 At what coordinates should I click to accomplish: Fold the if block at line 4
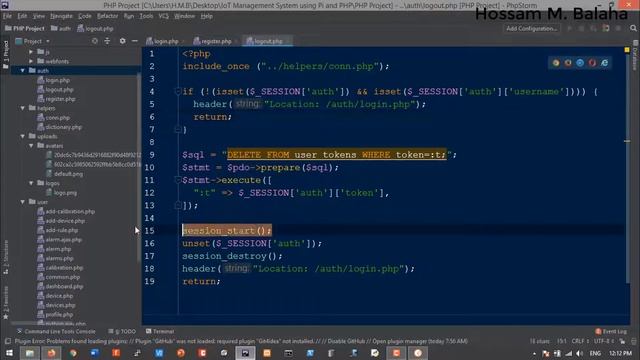(x=178, y=92)
